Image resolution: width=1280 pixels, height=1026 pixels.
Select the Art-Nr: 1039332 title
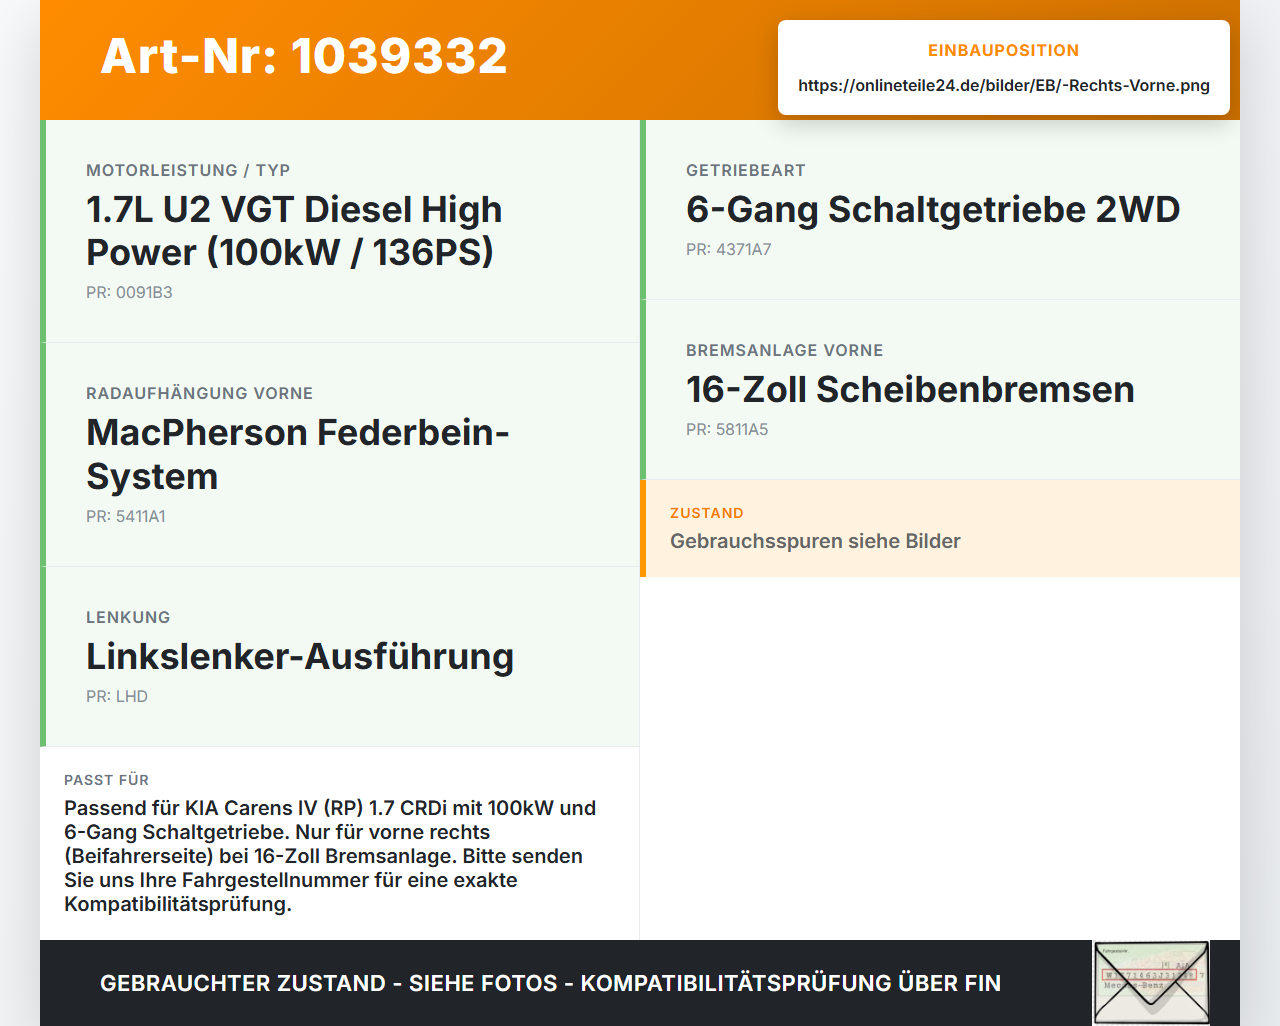(304, 56)
